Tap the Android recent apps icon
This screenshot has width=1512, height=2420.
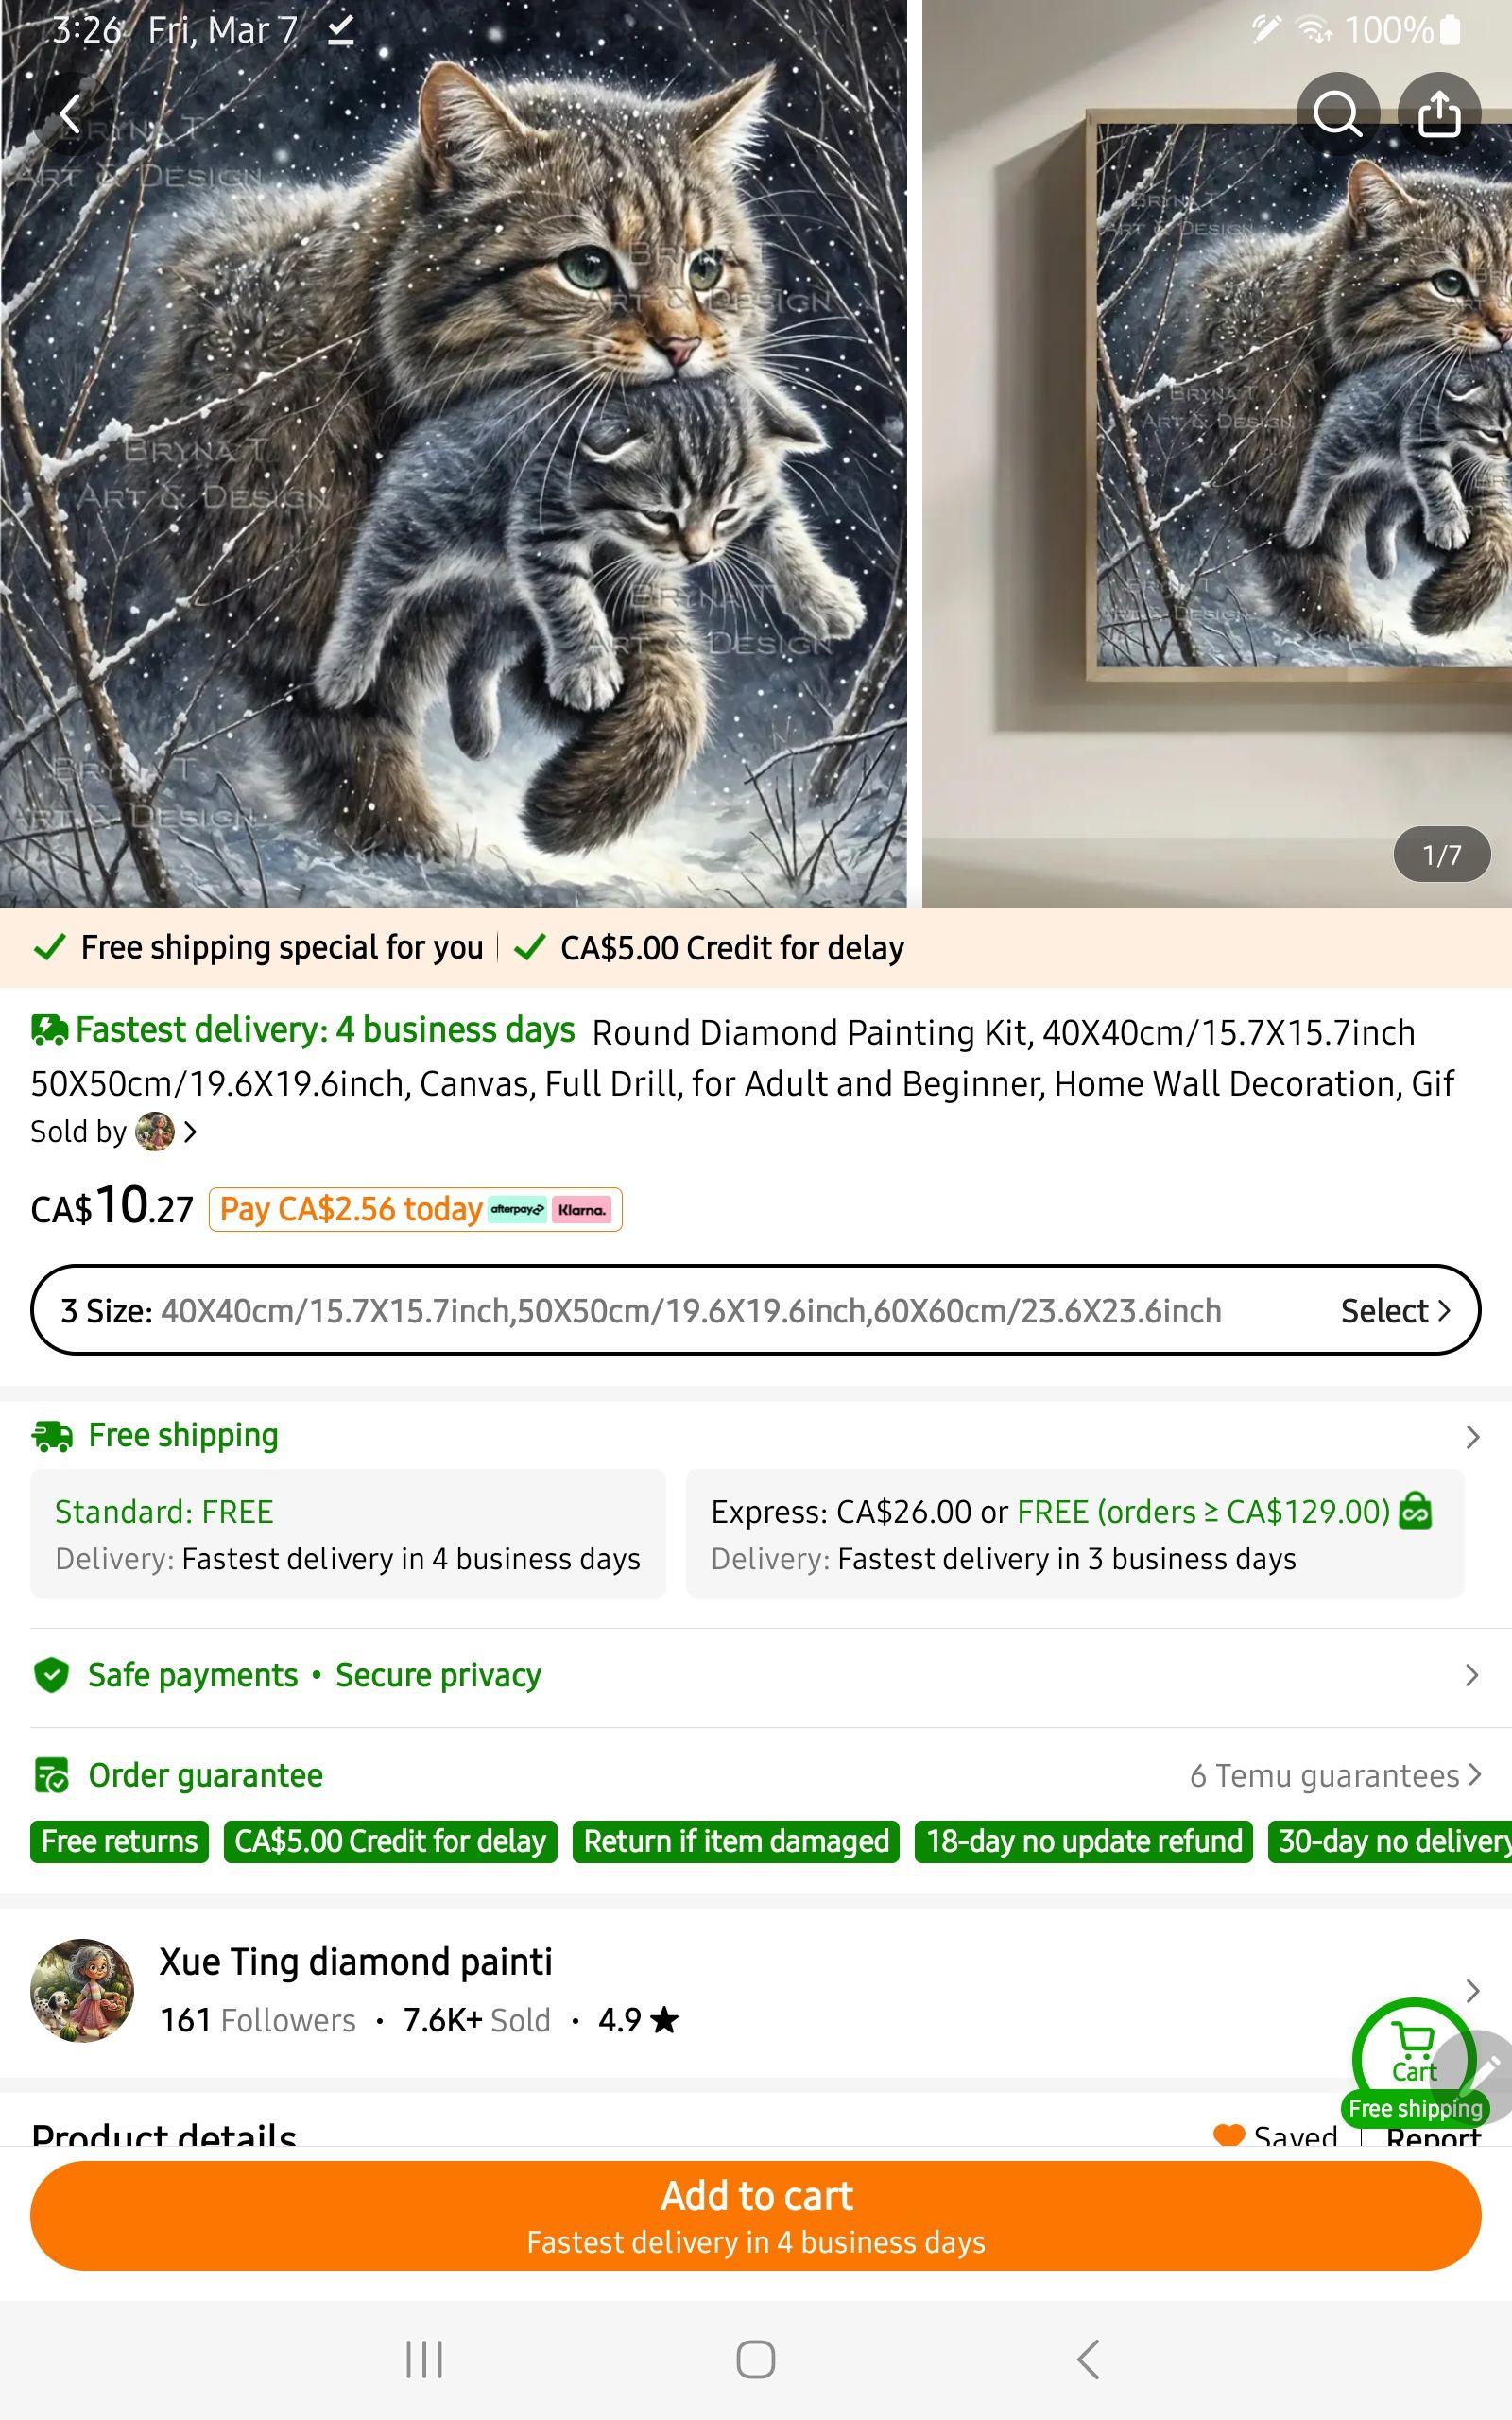pyautogui.click(x=424, y=2359)
